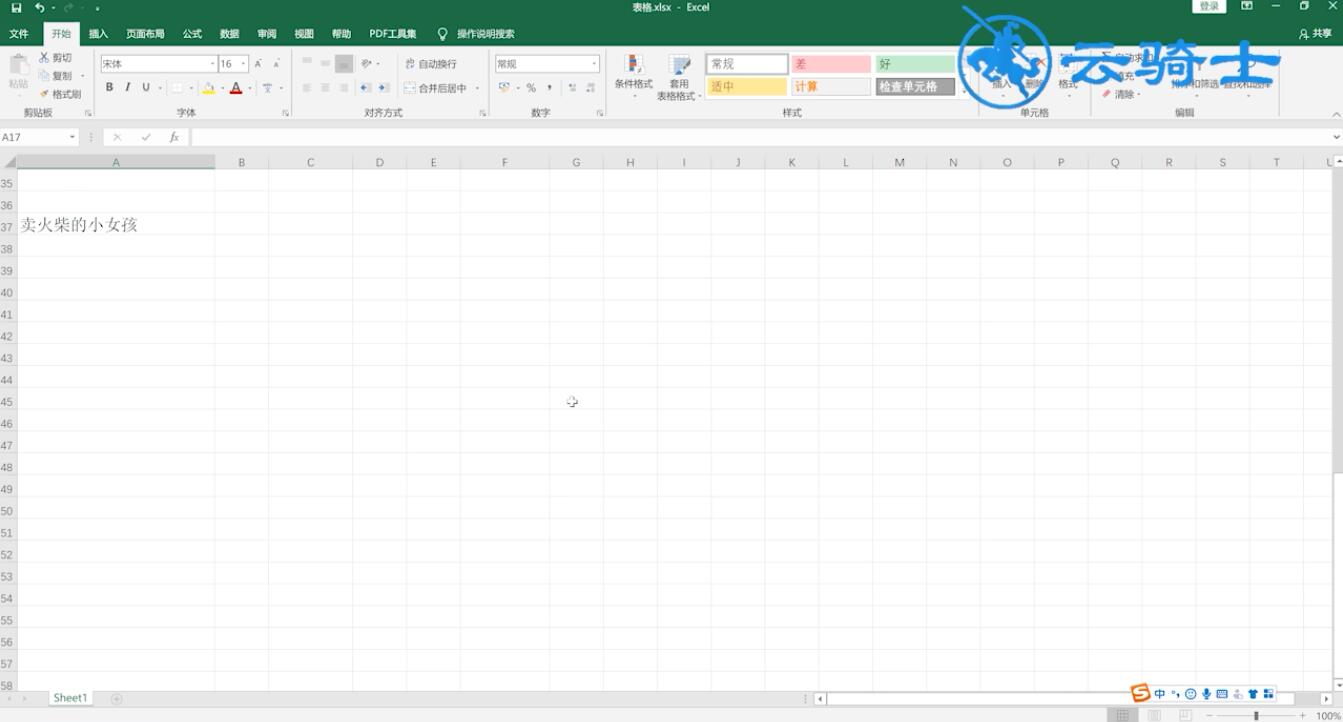Toggle Underline formatting button
1343x722 pixels.
[x=145, y=87]
